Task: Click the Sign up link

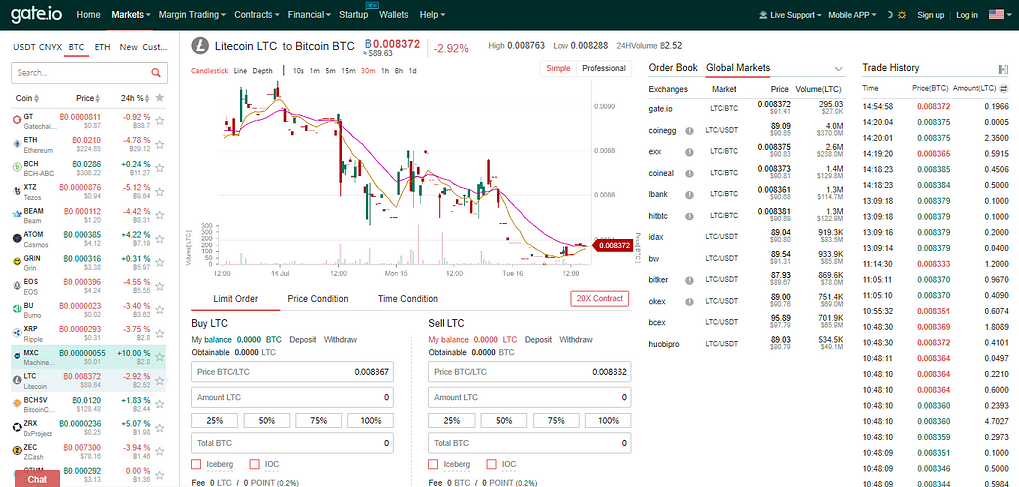Action: (930, 15)
